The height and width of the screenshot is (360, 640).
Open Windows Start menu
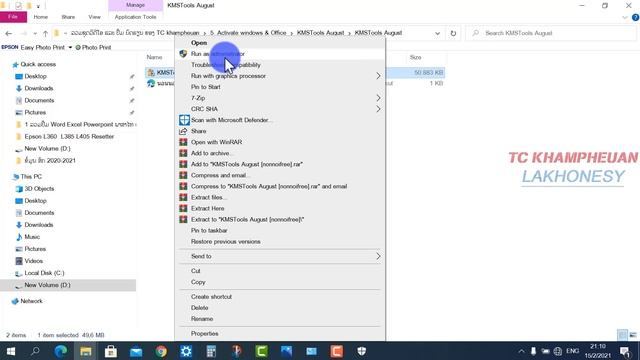click(11, 351)
